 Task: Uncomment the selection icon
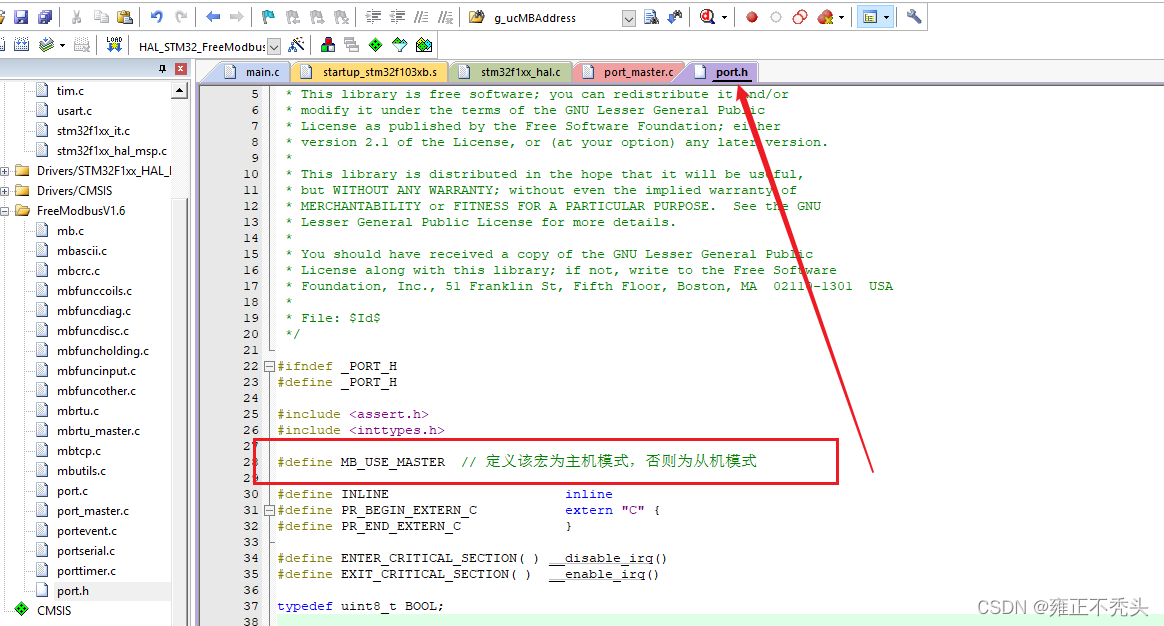(x=446, y=17)
